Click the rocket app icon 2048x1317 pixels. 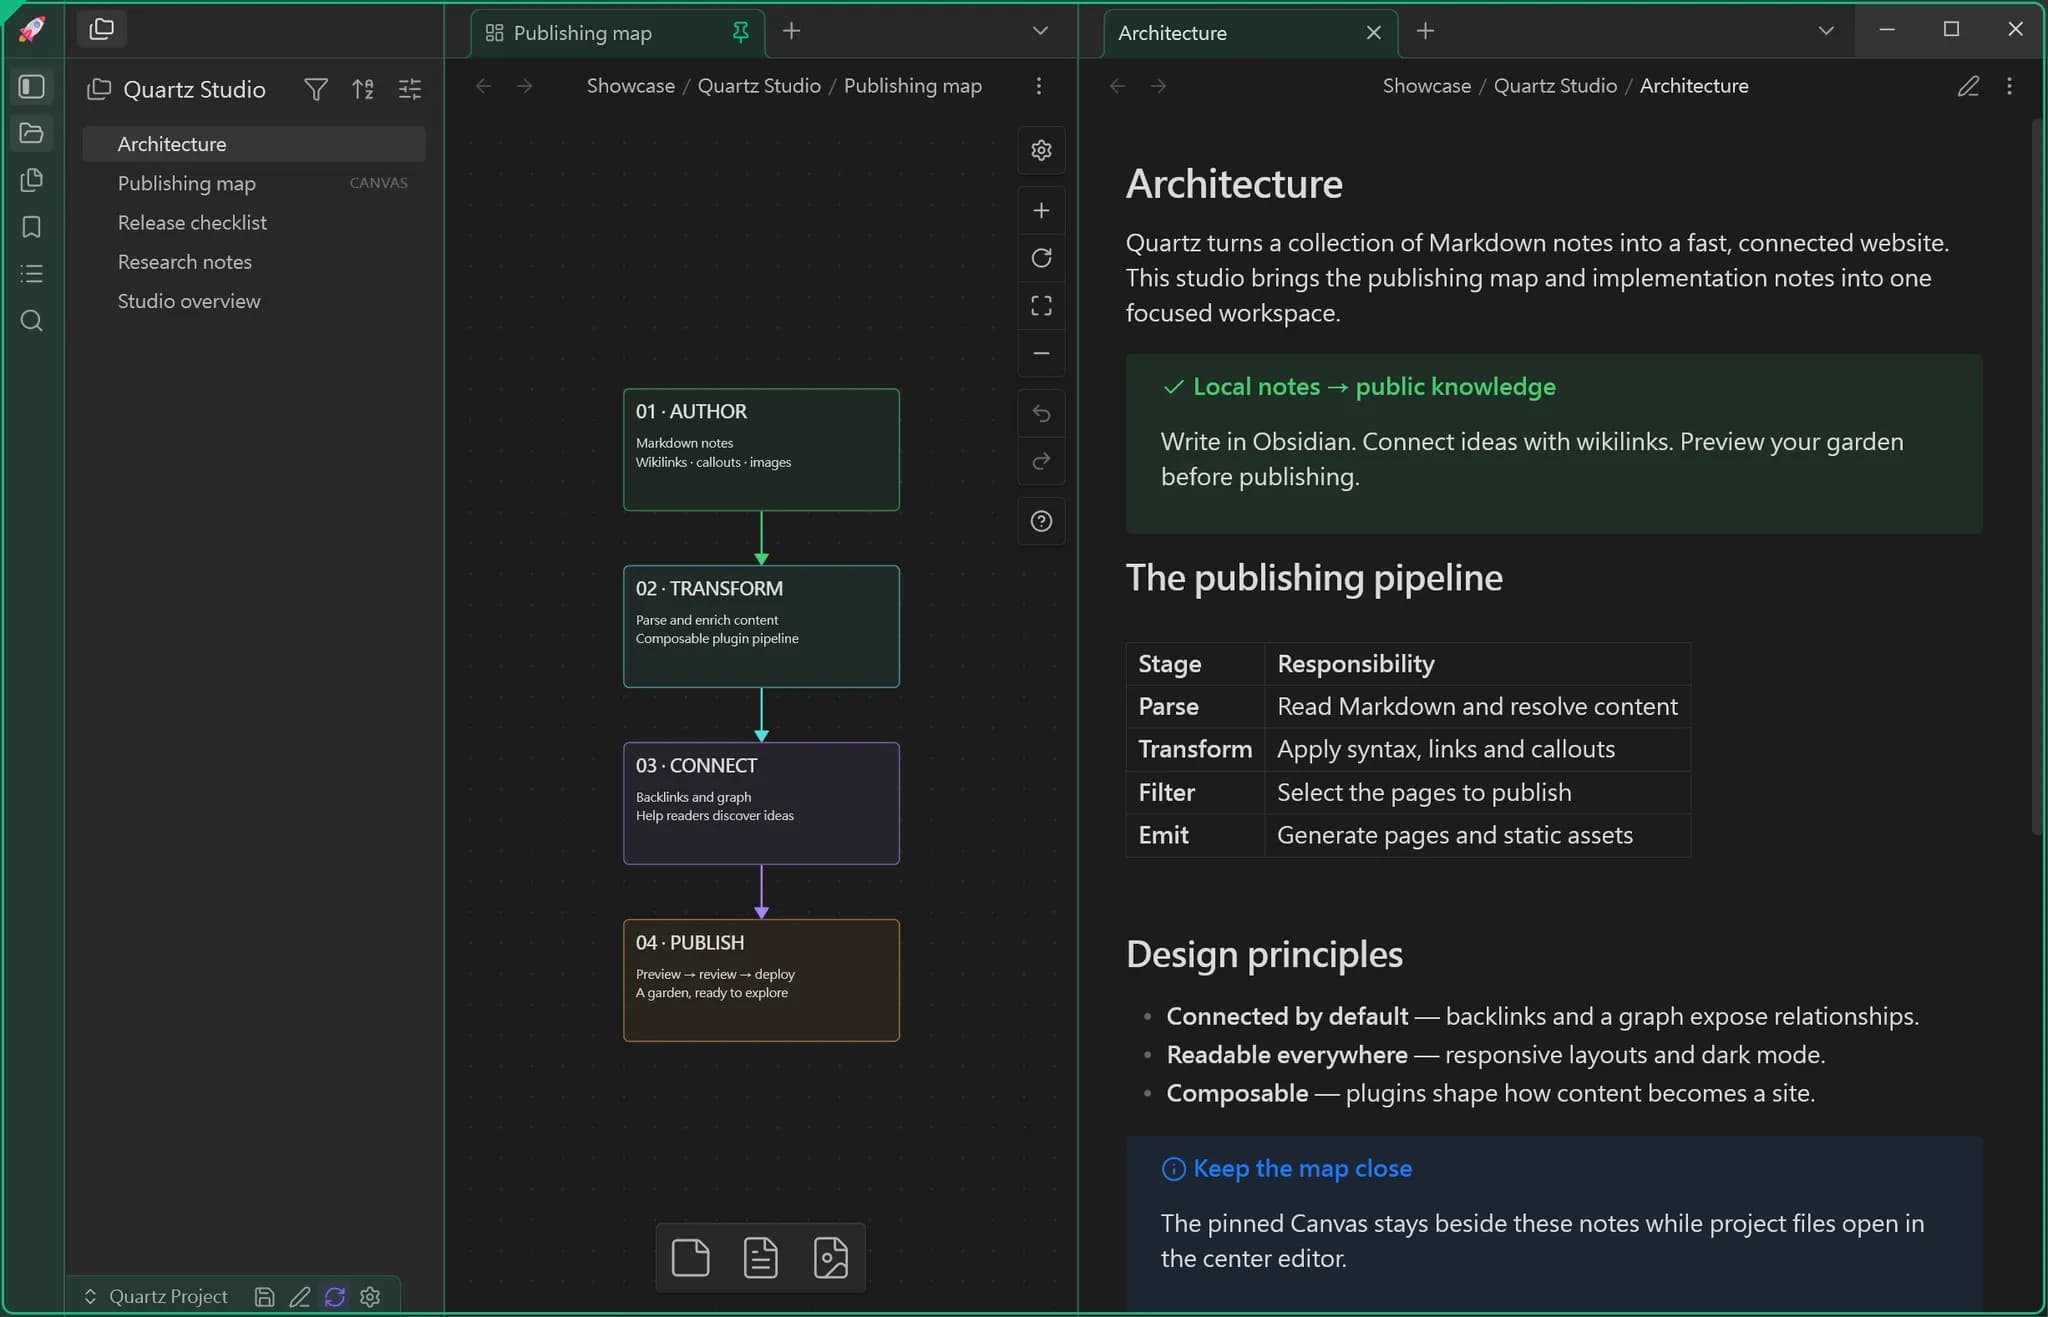point(32,29)
